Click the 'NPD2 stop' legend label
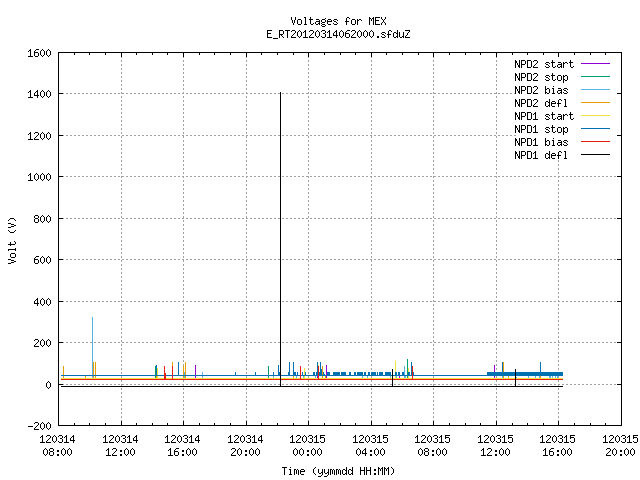This screenshot has width=640, height=480. point(541,77)
